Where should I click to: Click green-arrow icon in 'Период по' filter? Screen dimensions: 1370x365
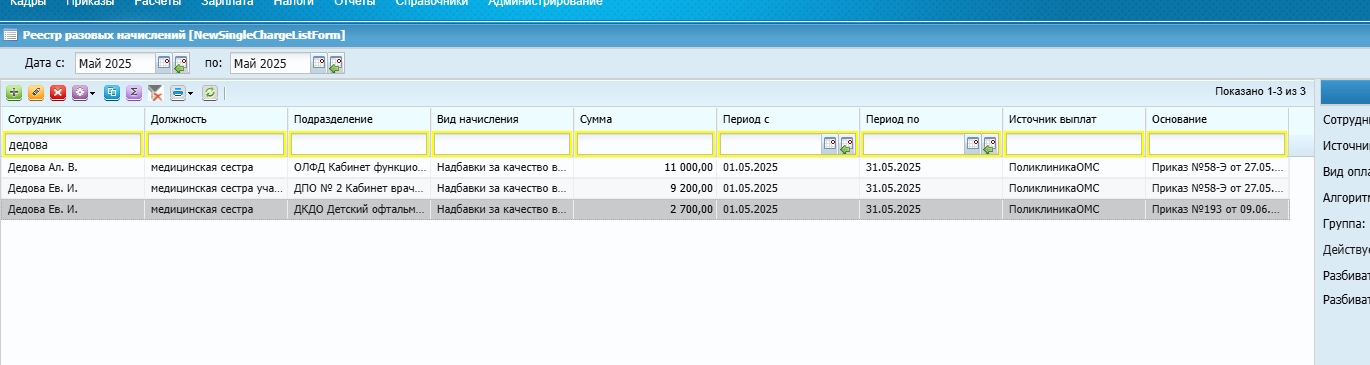tap(990, 145)
